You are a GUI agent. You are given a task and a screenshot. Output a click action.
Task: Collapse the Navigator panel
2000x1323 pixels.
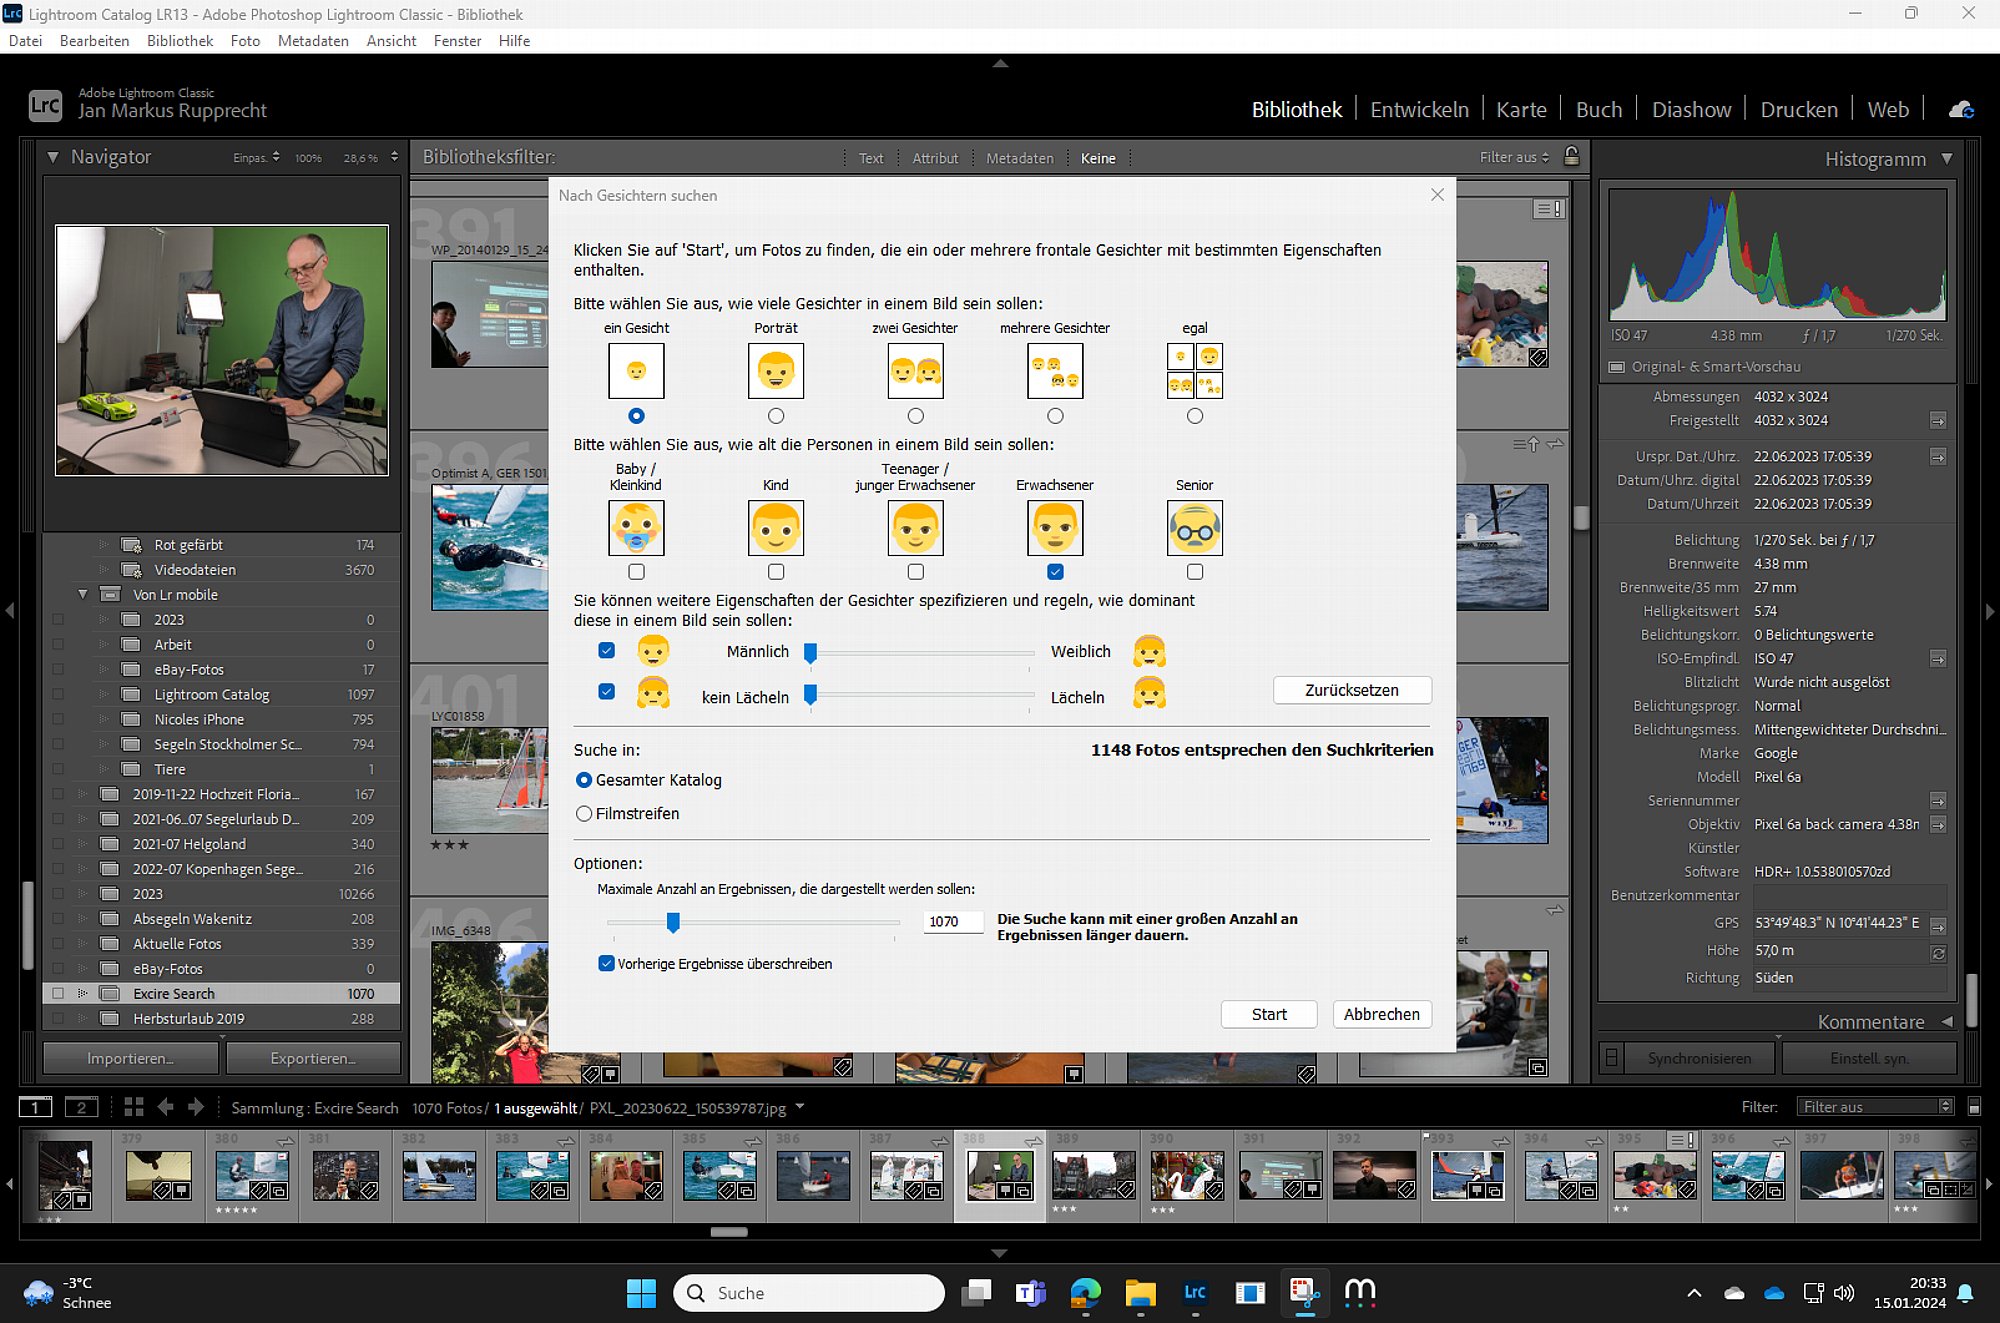[x=53, y=157]
